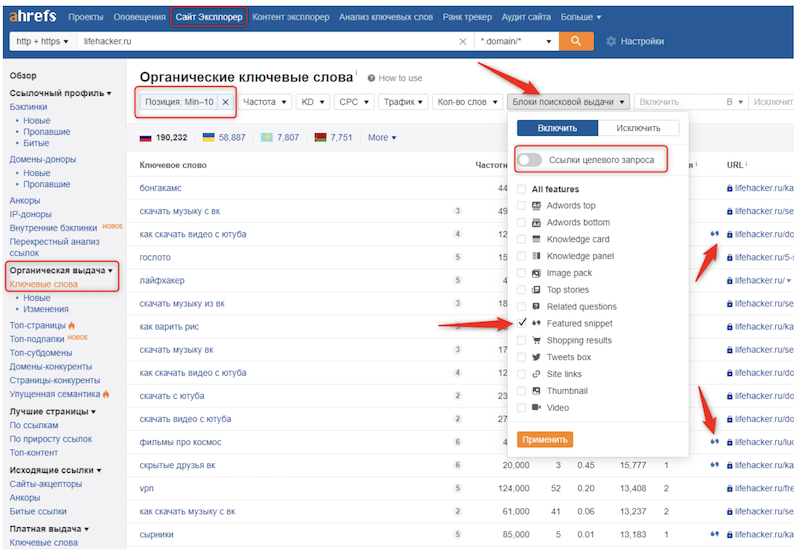This screenshot has width=800, height=555.
Task: Open the Ранк трекер menu item
Action: [x=467, y=17]
